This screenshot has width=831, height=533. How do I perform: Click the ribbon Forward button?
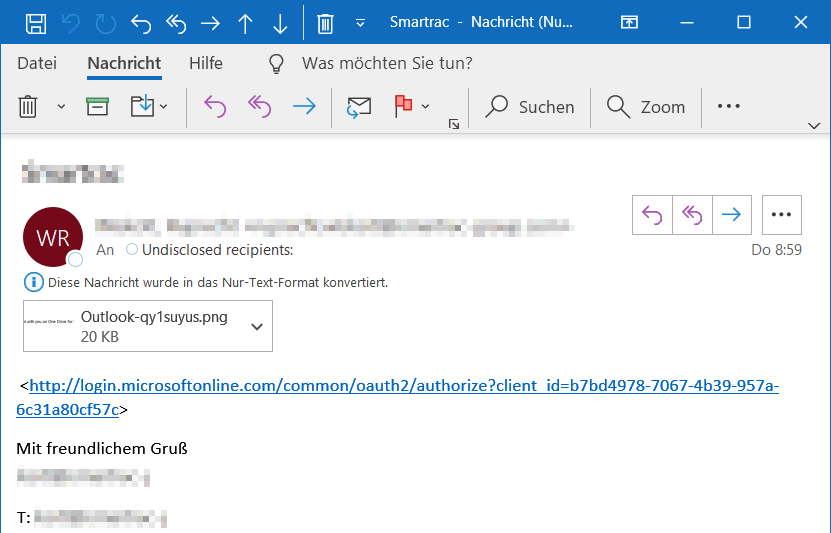point(304,106)
